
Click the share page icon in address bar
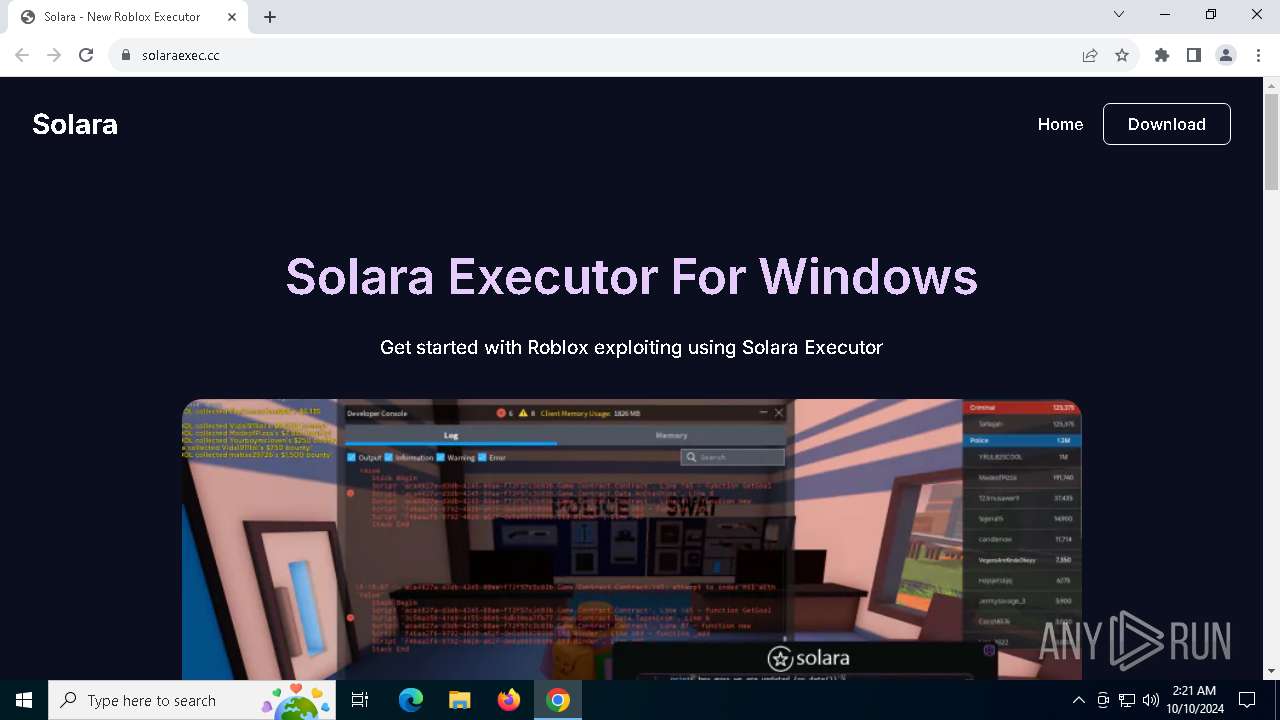[1090, 55]
